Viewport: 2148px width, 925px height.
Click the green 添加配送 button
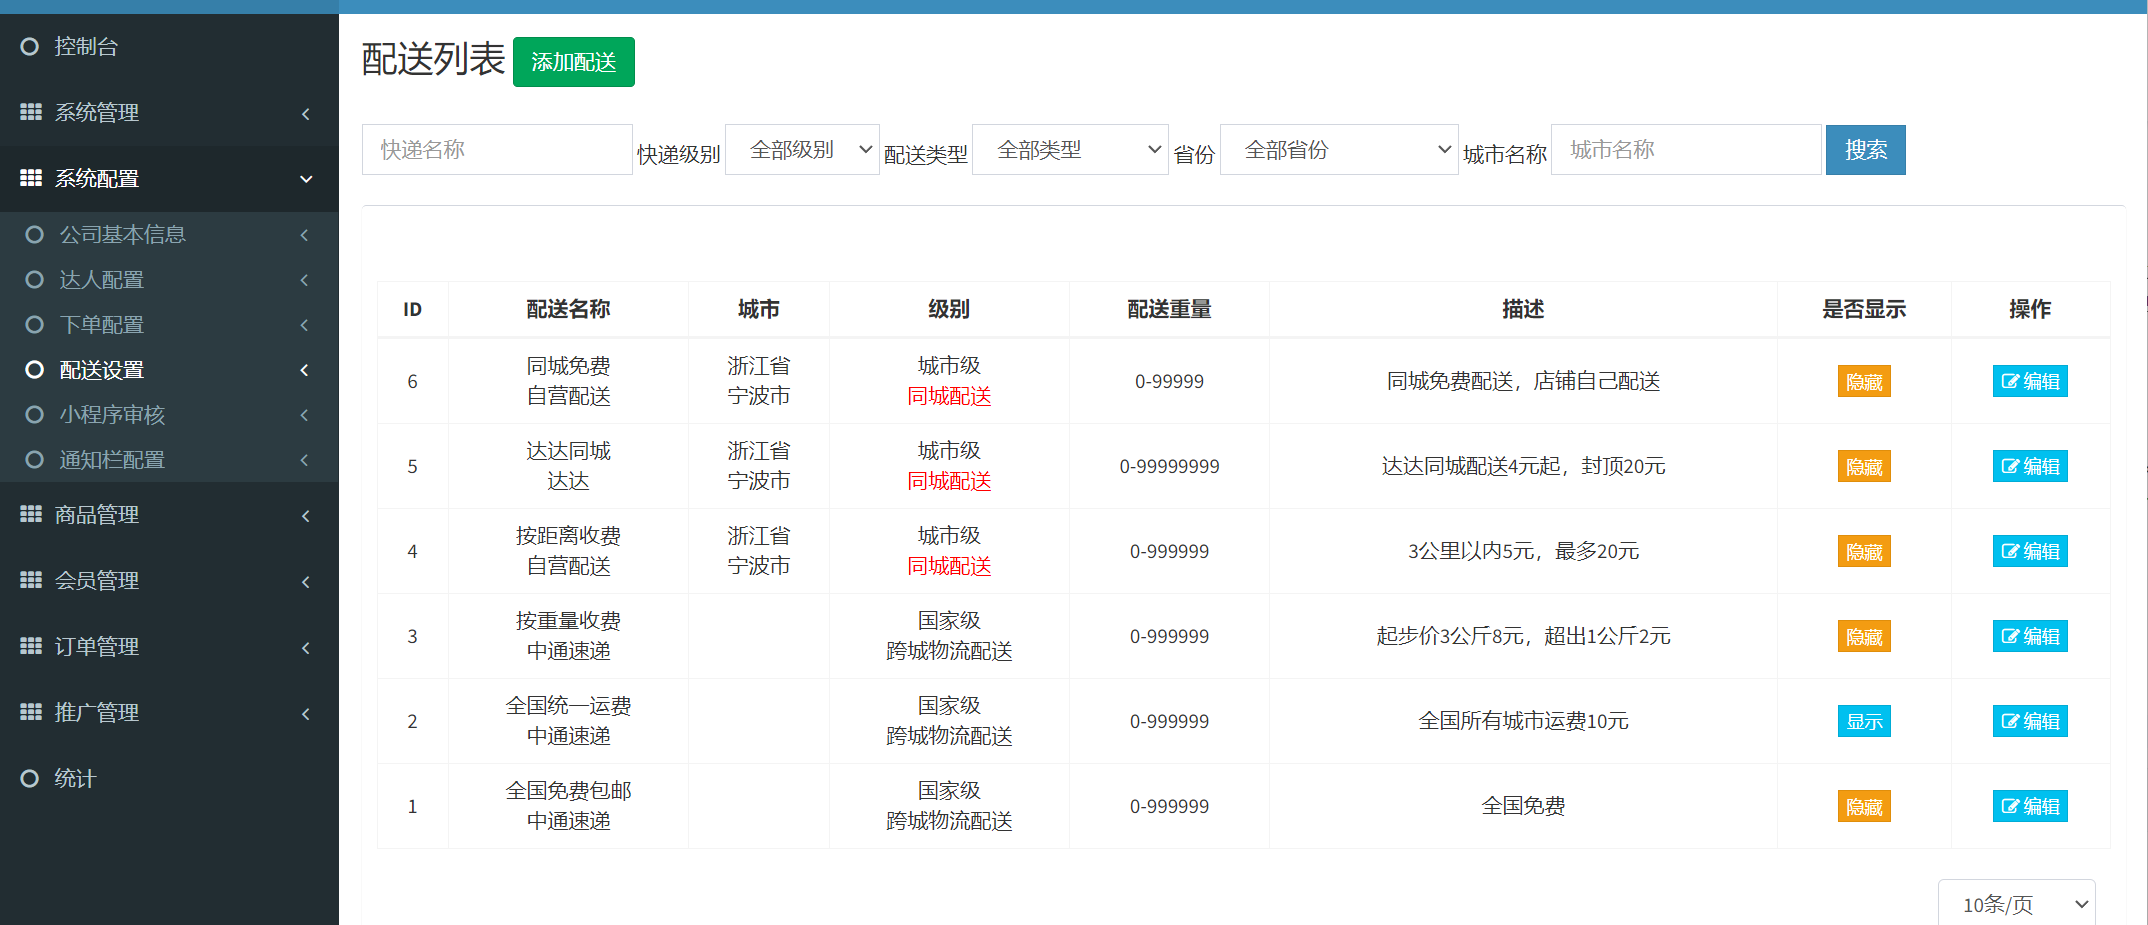pyautogui.click(x=573, y=62)
